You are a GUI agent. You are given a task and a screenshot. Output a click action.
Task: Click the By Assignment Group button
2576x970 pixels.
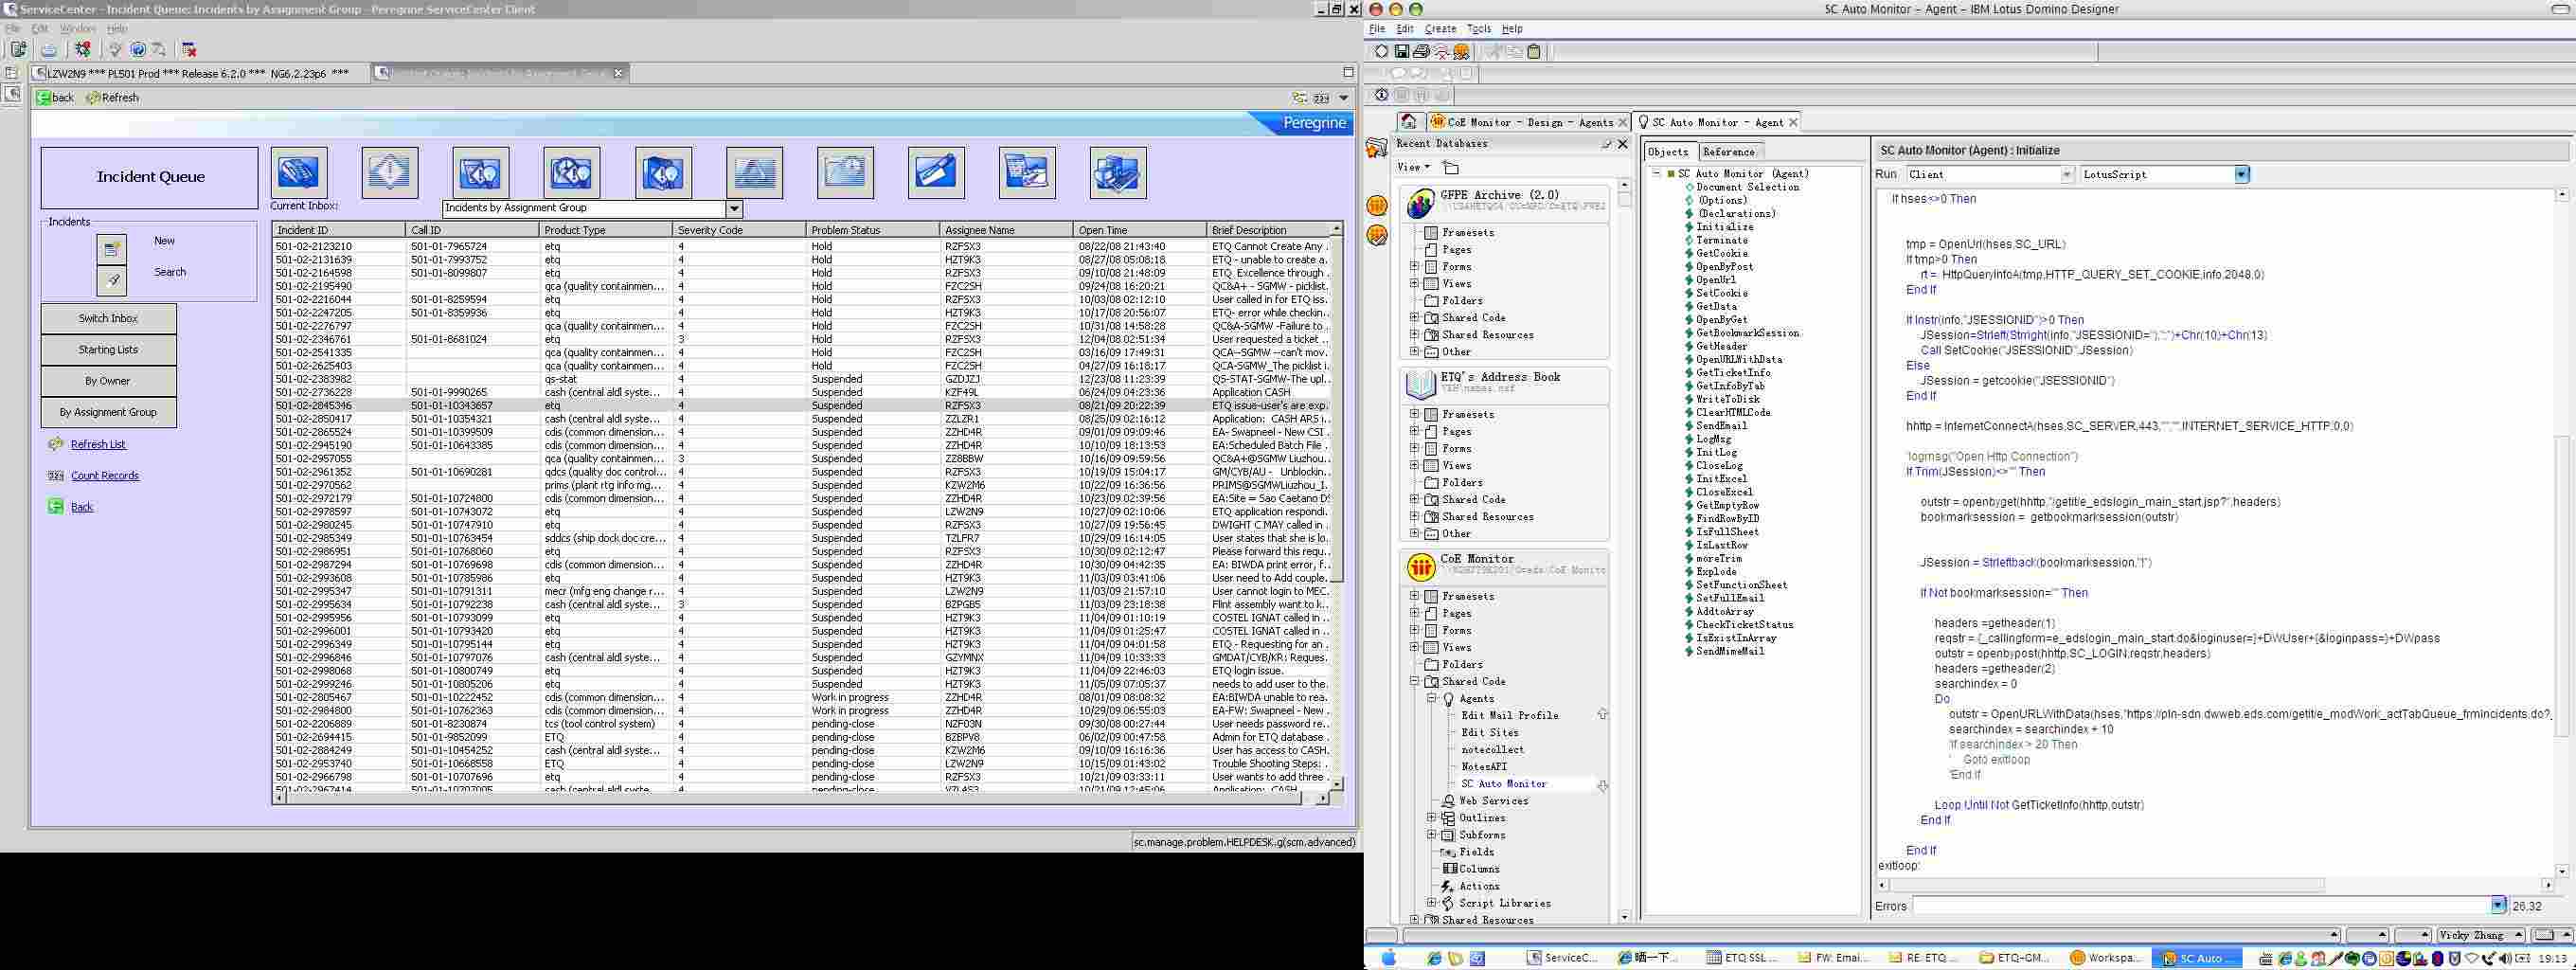click(x=109, y=412)
